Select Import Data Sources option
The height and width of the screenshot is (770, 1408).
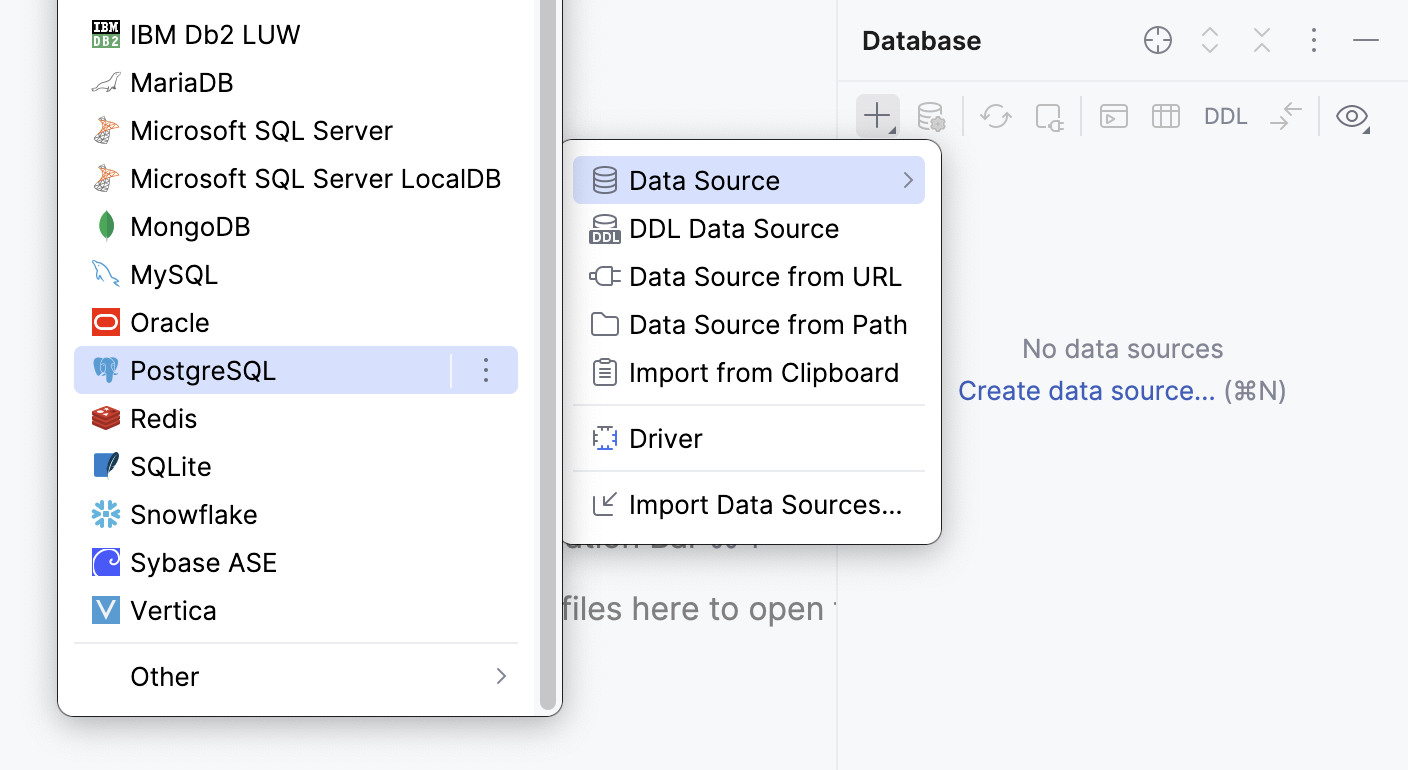(764, 504)
